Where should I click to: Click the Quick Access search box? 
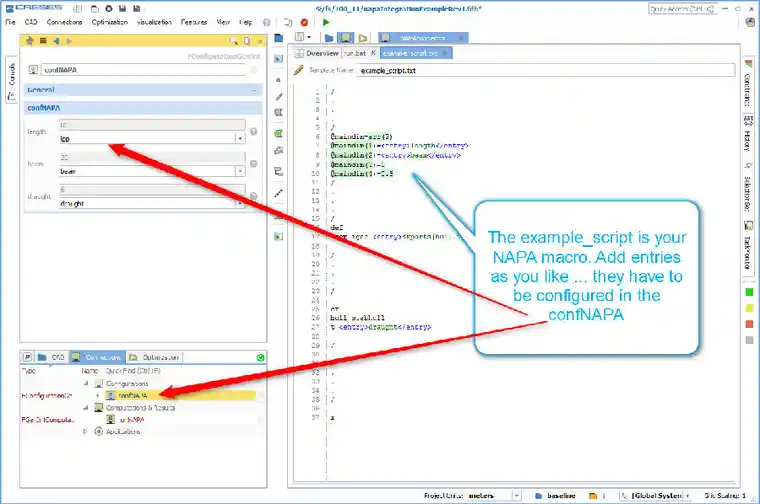[682, 9]
